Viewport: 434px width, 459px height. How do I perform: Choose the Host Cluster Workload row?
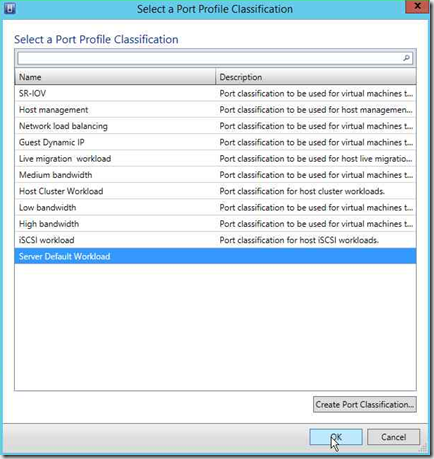pos(215,191)
